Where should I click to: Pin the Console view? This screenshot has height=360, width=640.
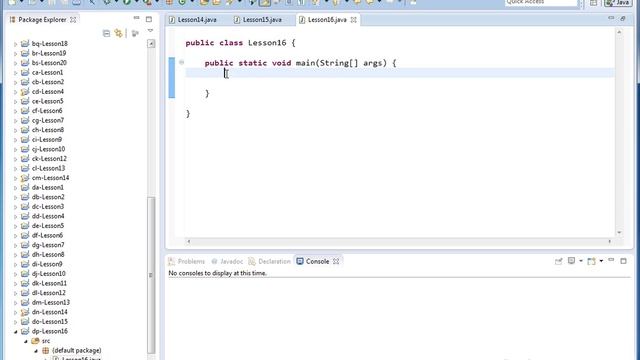558,261
